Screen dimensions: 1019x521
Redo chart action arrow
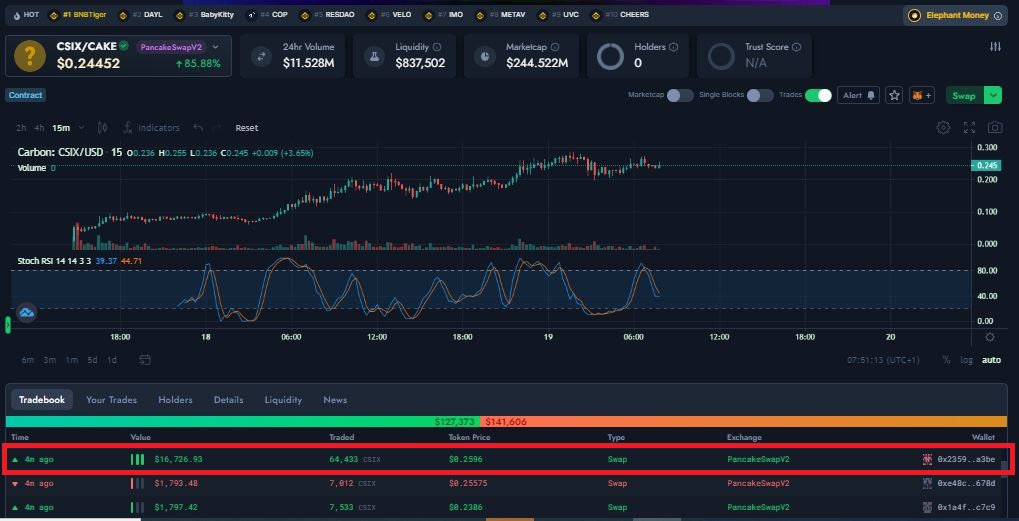pos(218,128)
